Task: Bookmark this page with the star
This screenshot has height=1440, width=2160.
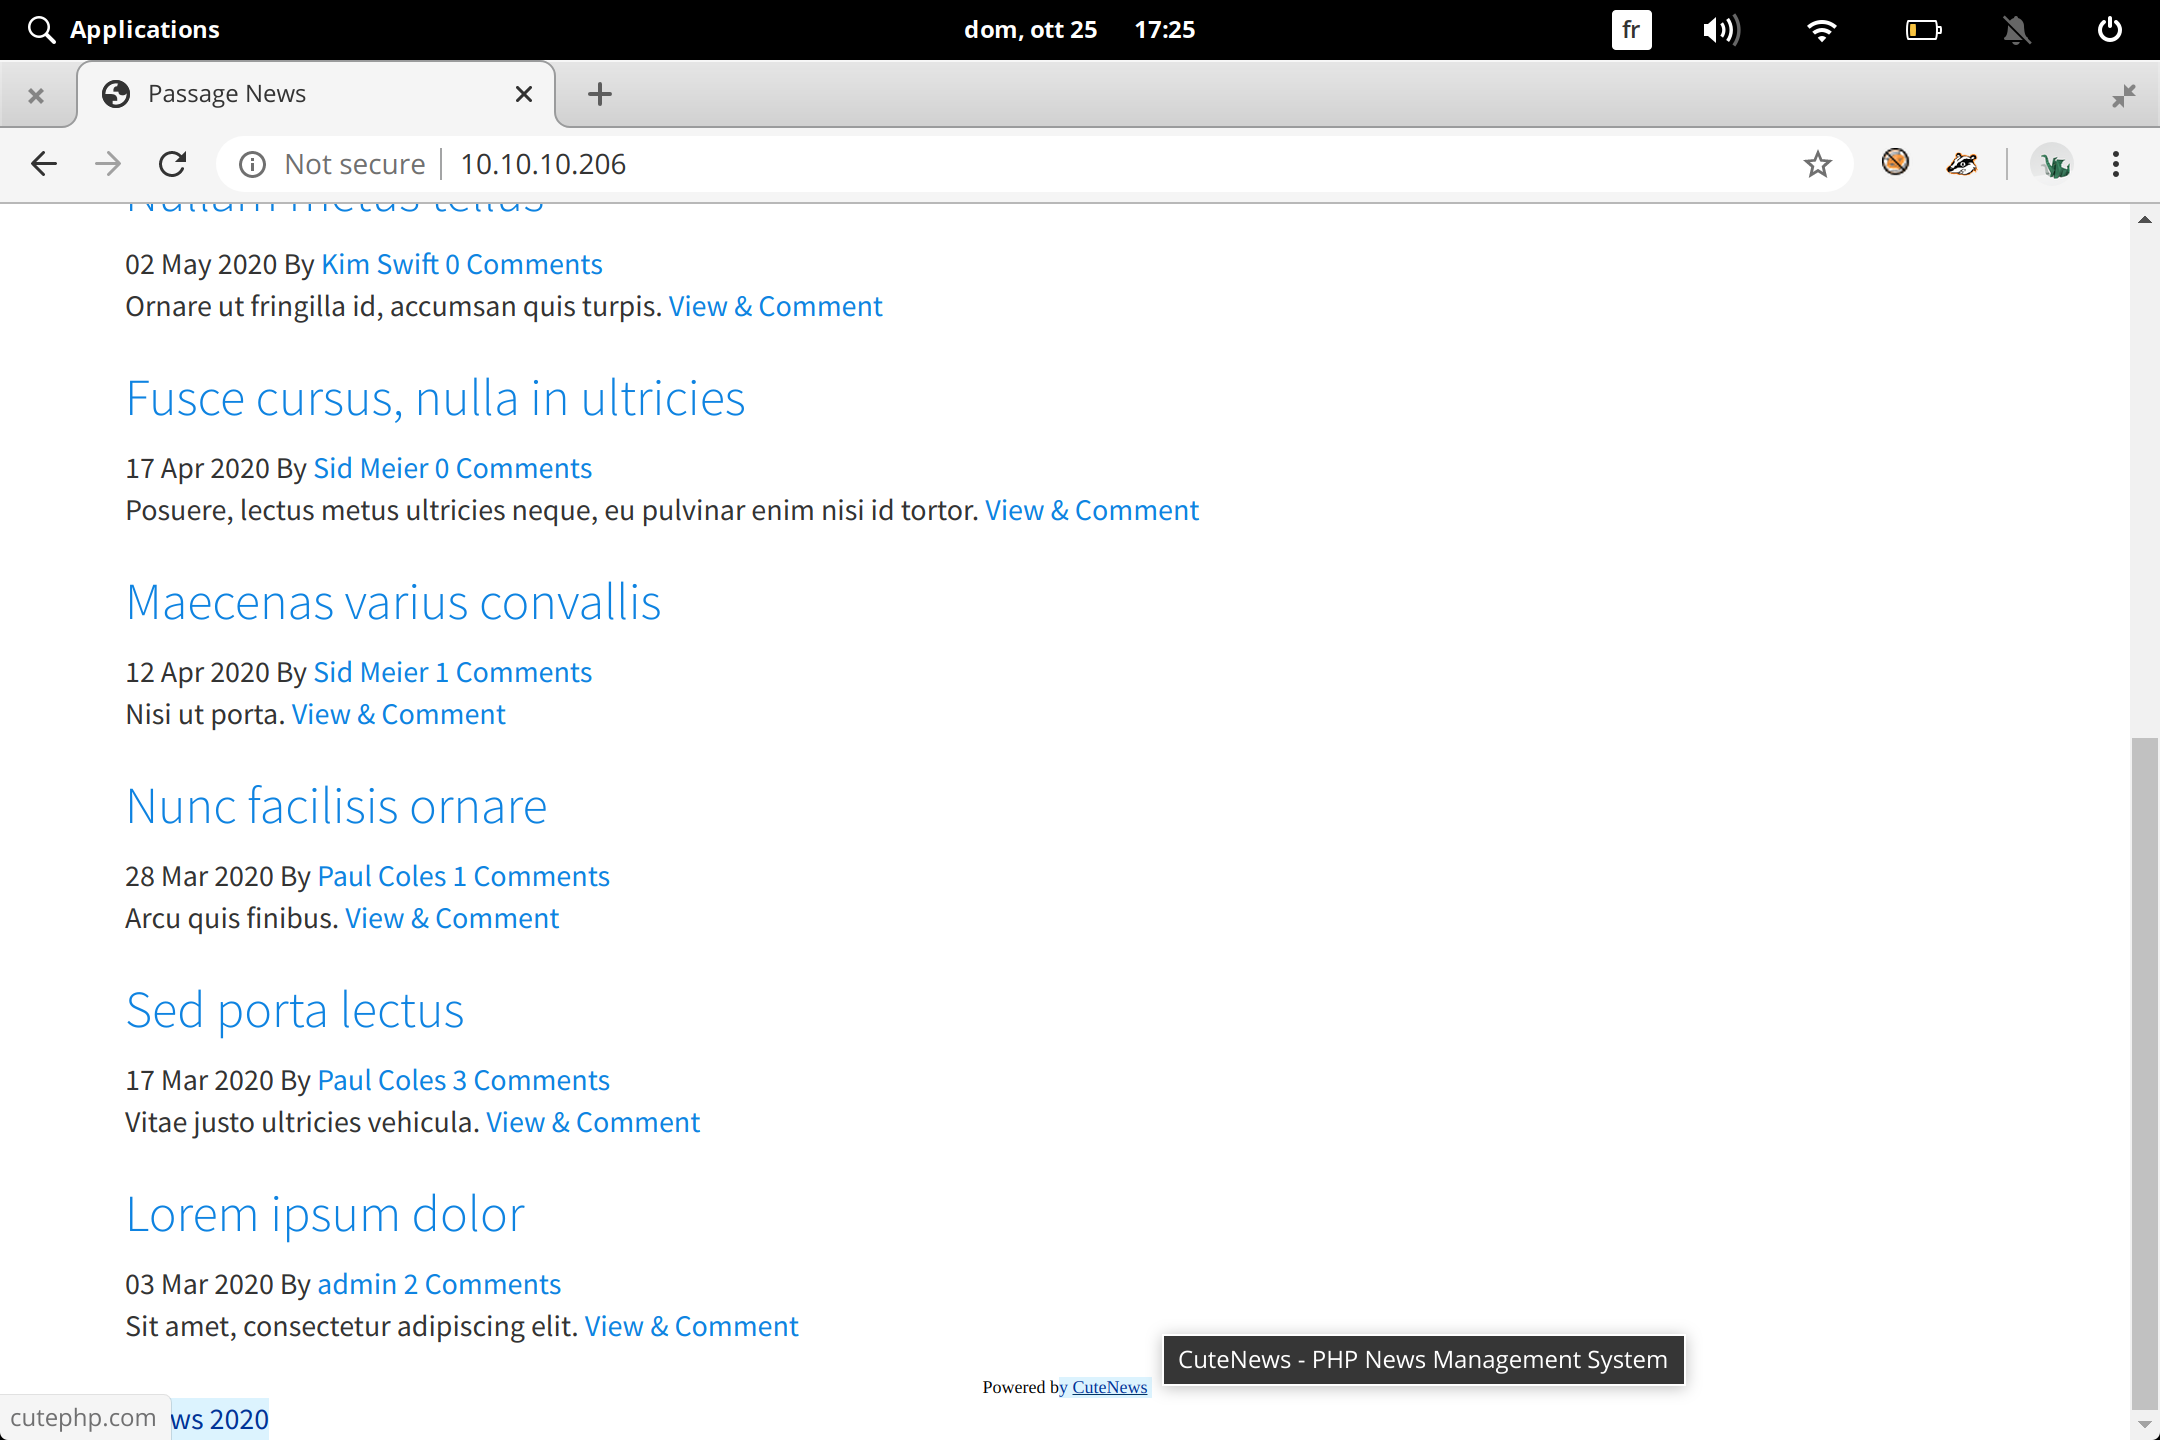Action: click(1817, 163)
